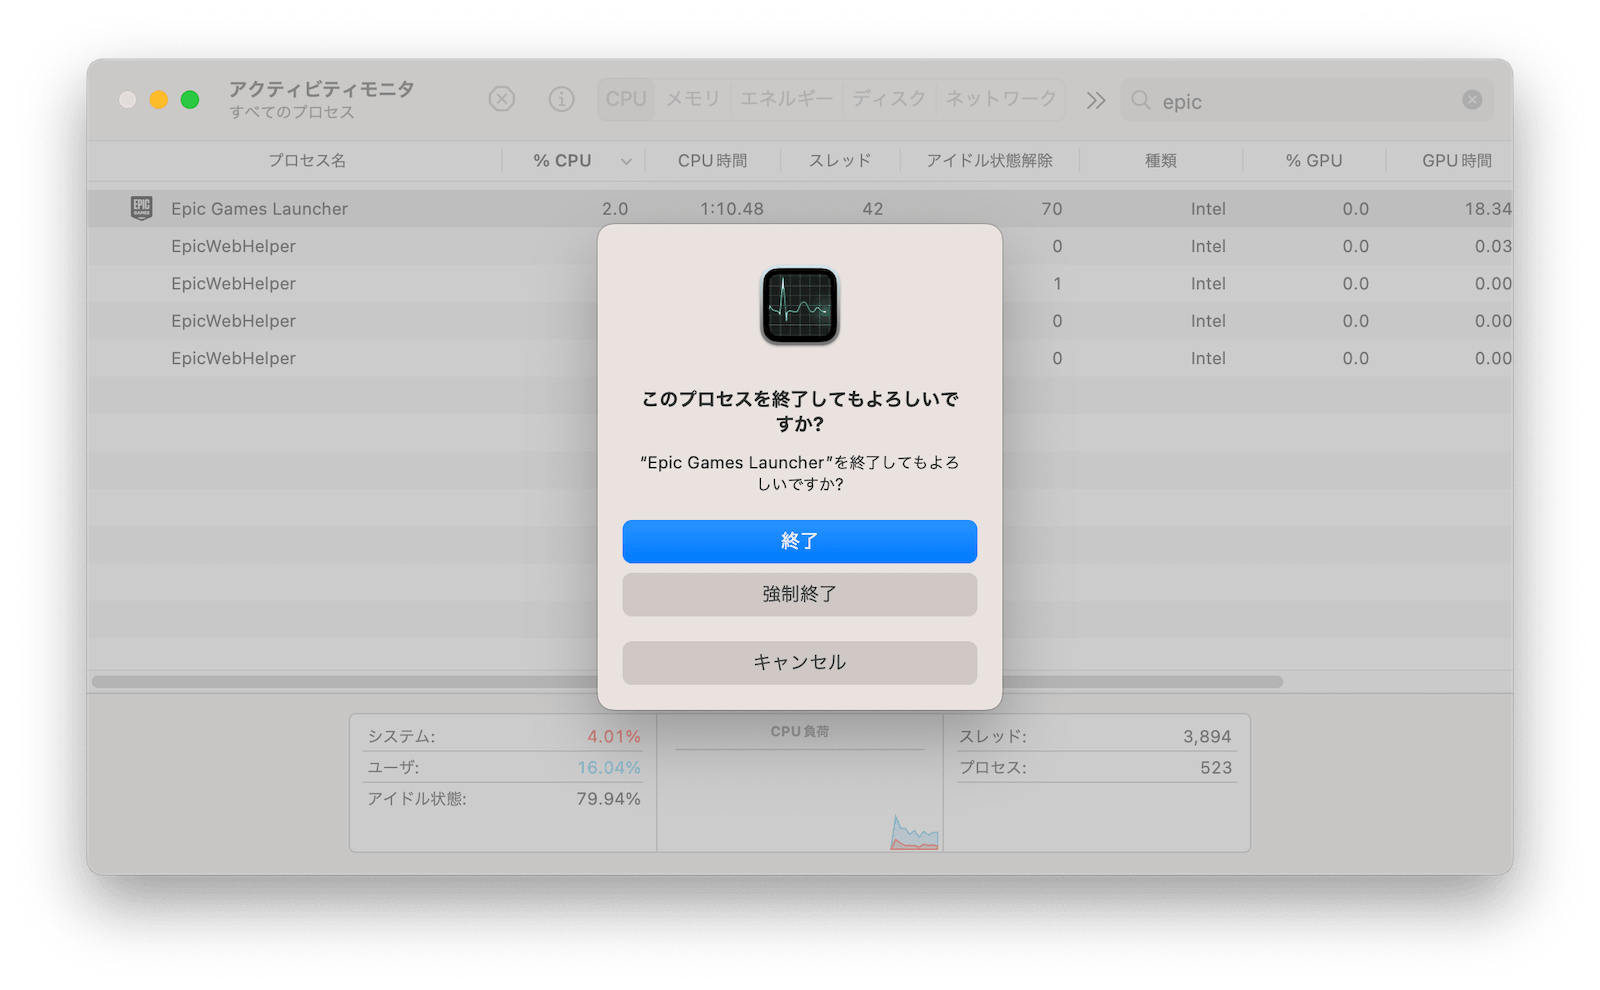Dismiss dialog with キャンセル
1600x990 pixels.
click(x=800, y=663)
